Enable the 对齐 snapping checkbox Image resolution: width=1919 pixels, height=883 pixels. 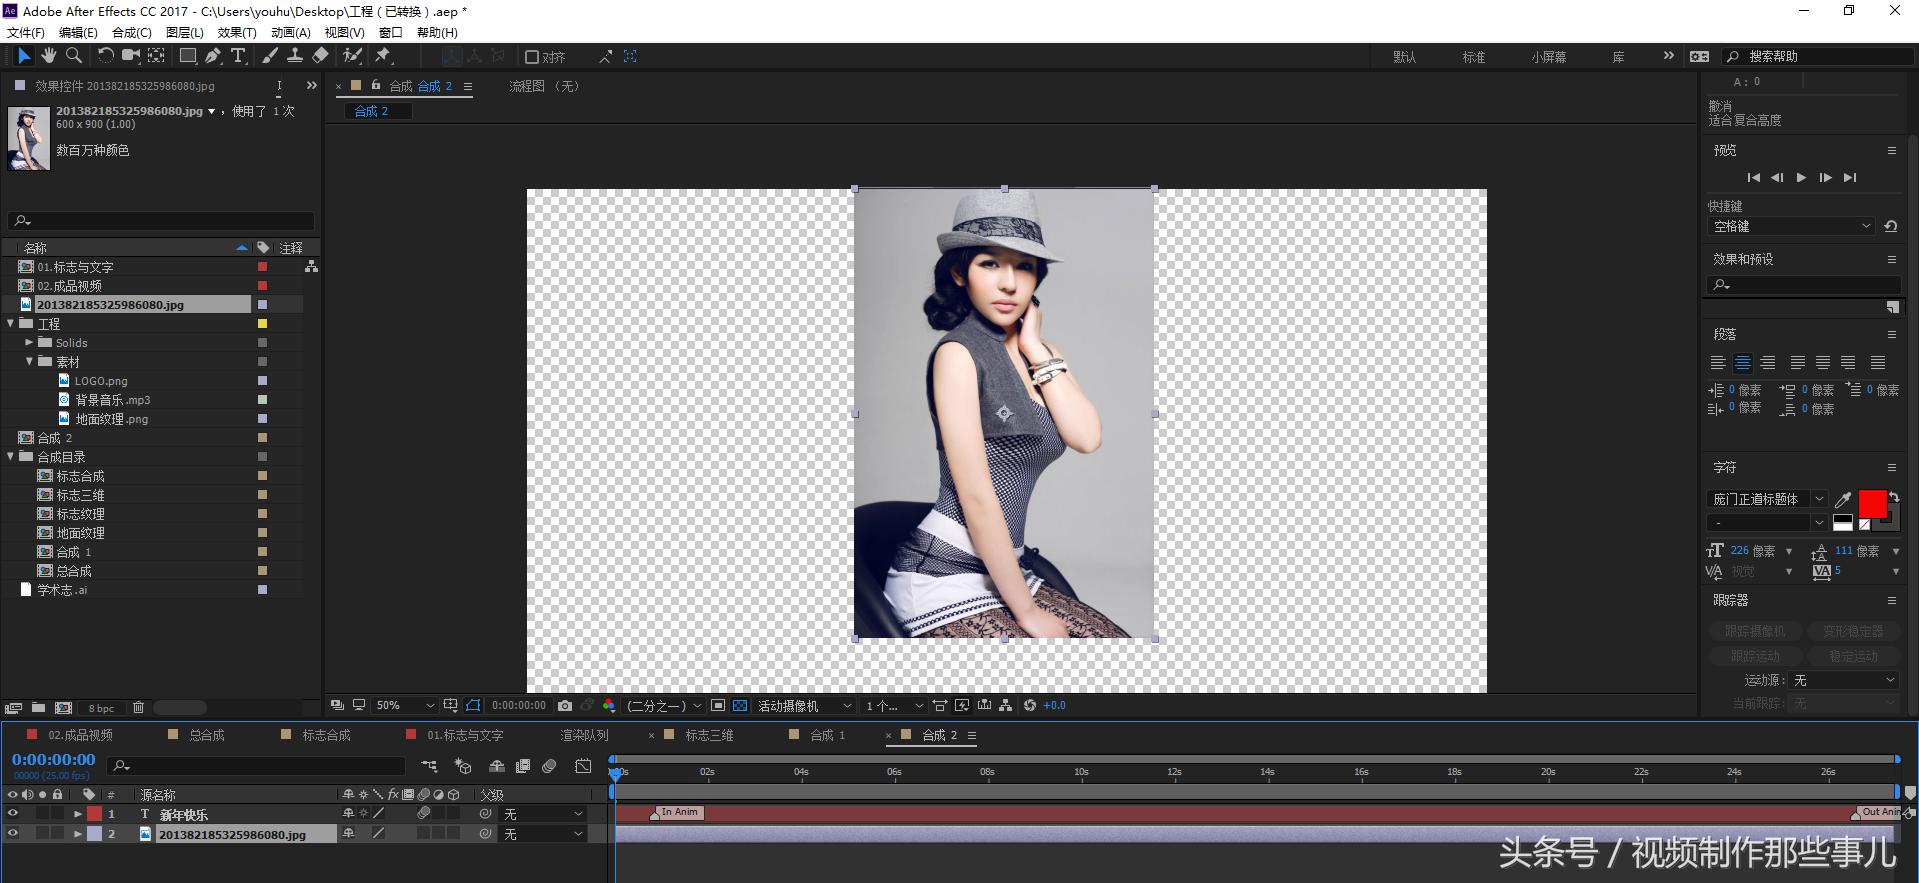click(532, 57)
